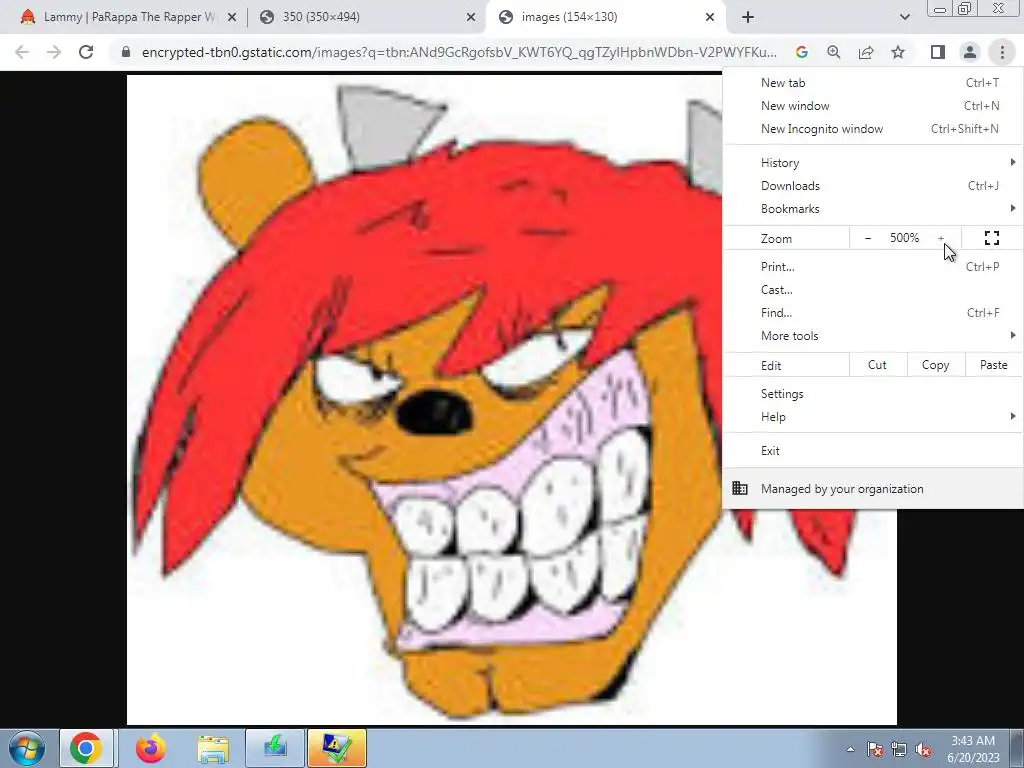Click the Google icon in address bar
Image resolution: width=1024 pixels, height=768 pixels.
pyautogui.click(x=802, y=52)
